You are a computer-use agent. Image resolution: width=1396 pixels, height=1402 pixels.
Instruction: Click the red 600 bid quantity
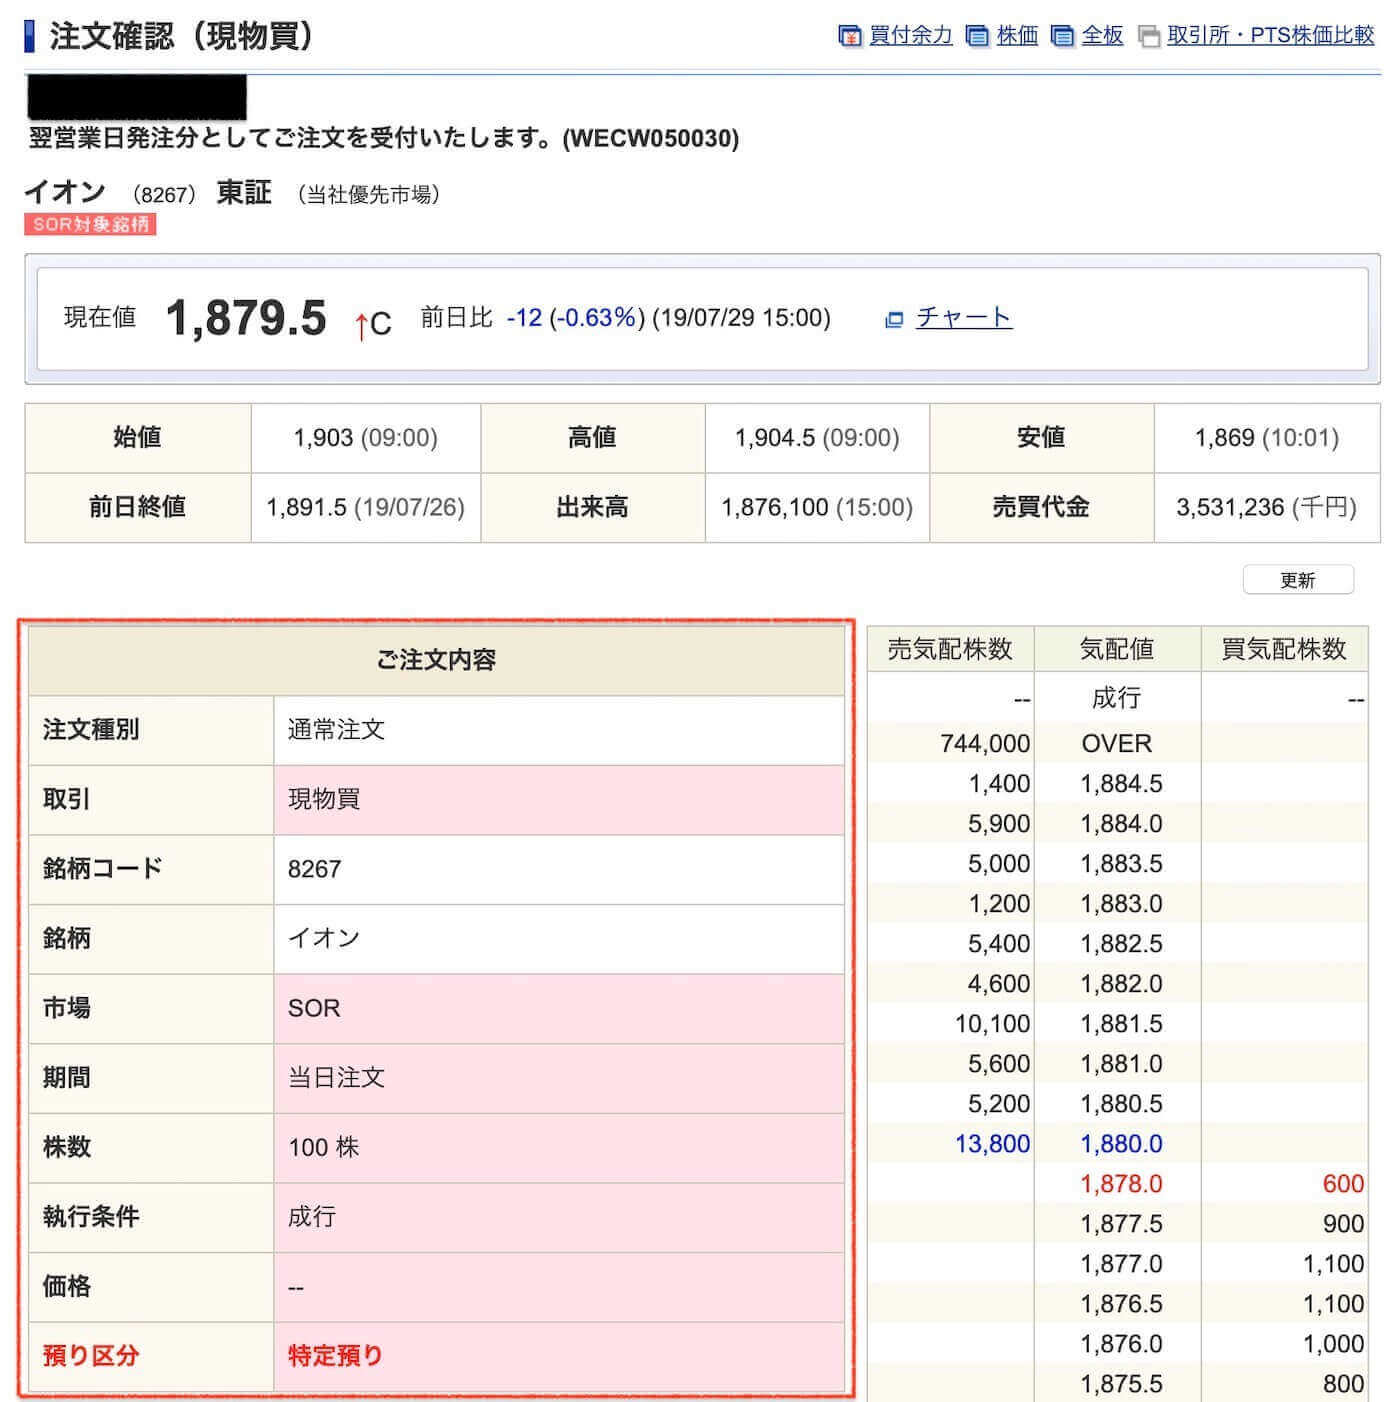pyautogui.click(x=1343, y=1184)
